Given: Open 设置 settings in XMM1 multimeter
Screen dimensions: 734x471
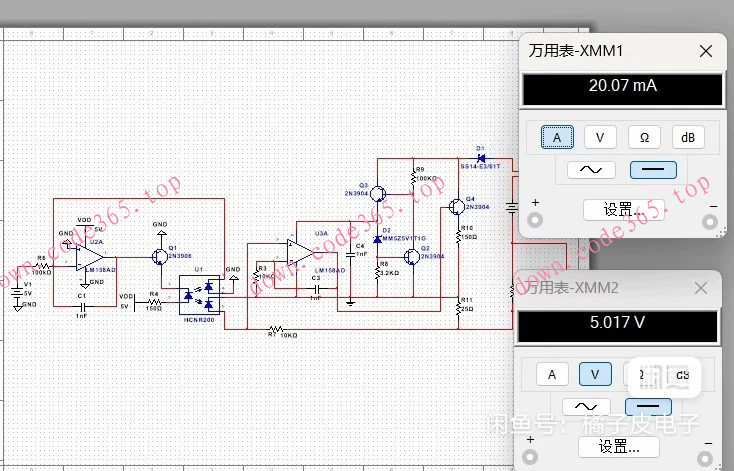Looking at the screenshot, I should (622, 210).
